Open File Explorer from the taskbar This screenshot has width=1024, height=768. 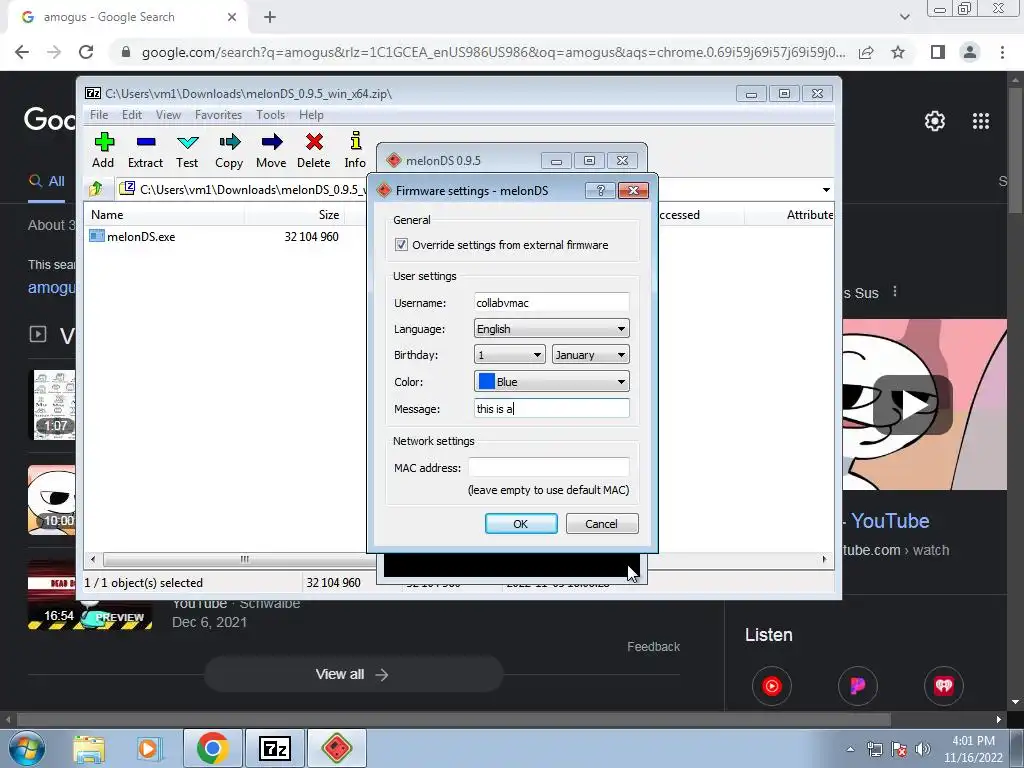point(89,748)
